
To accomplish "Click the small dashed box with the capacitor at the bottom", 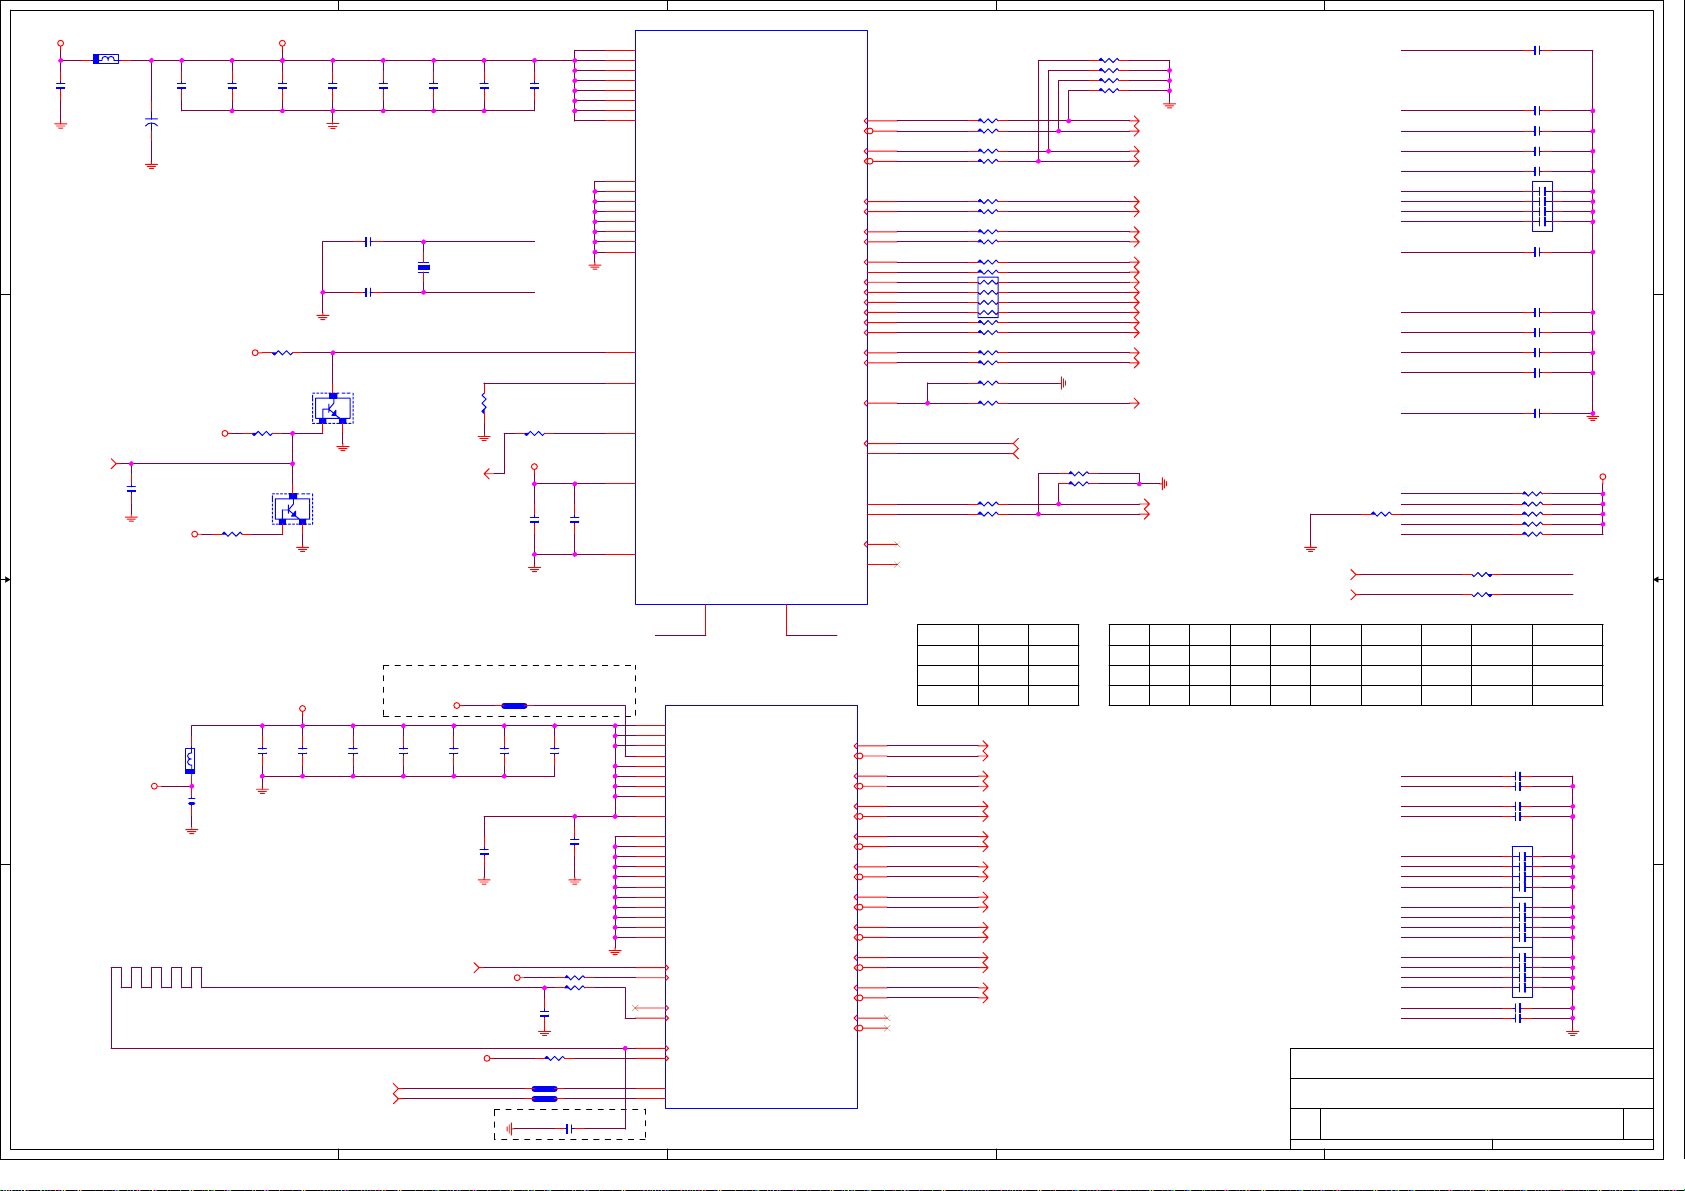I will coord(570,1124).
